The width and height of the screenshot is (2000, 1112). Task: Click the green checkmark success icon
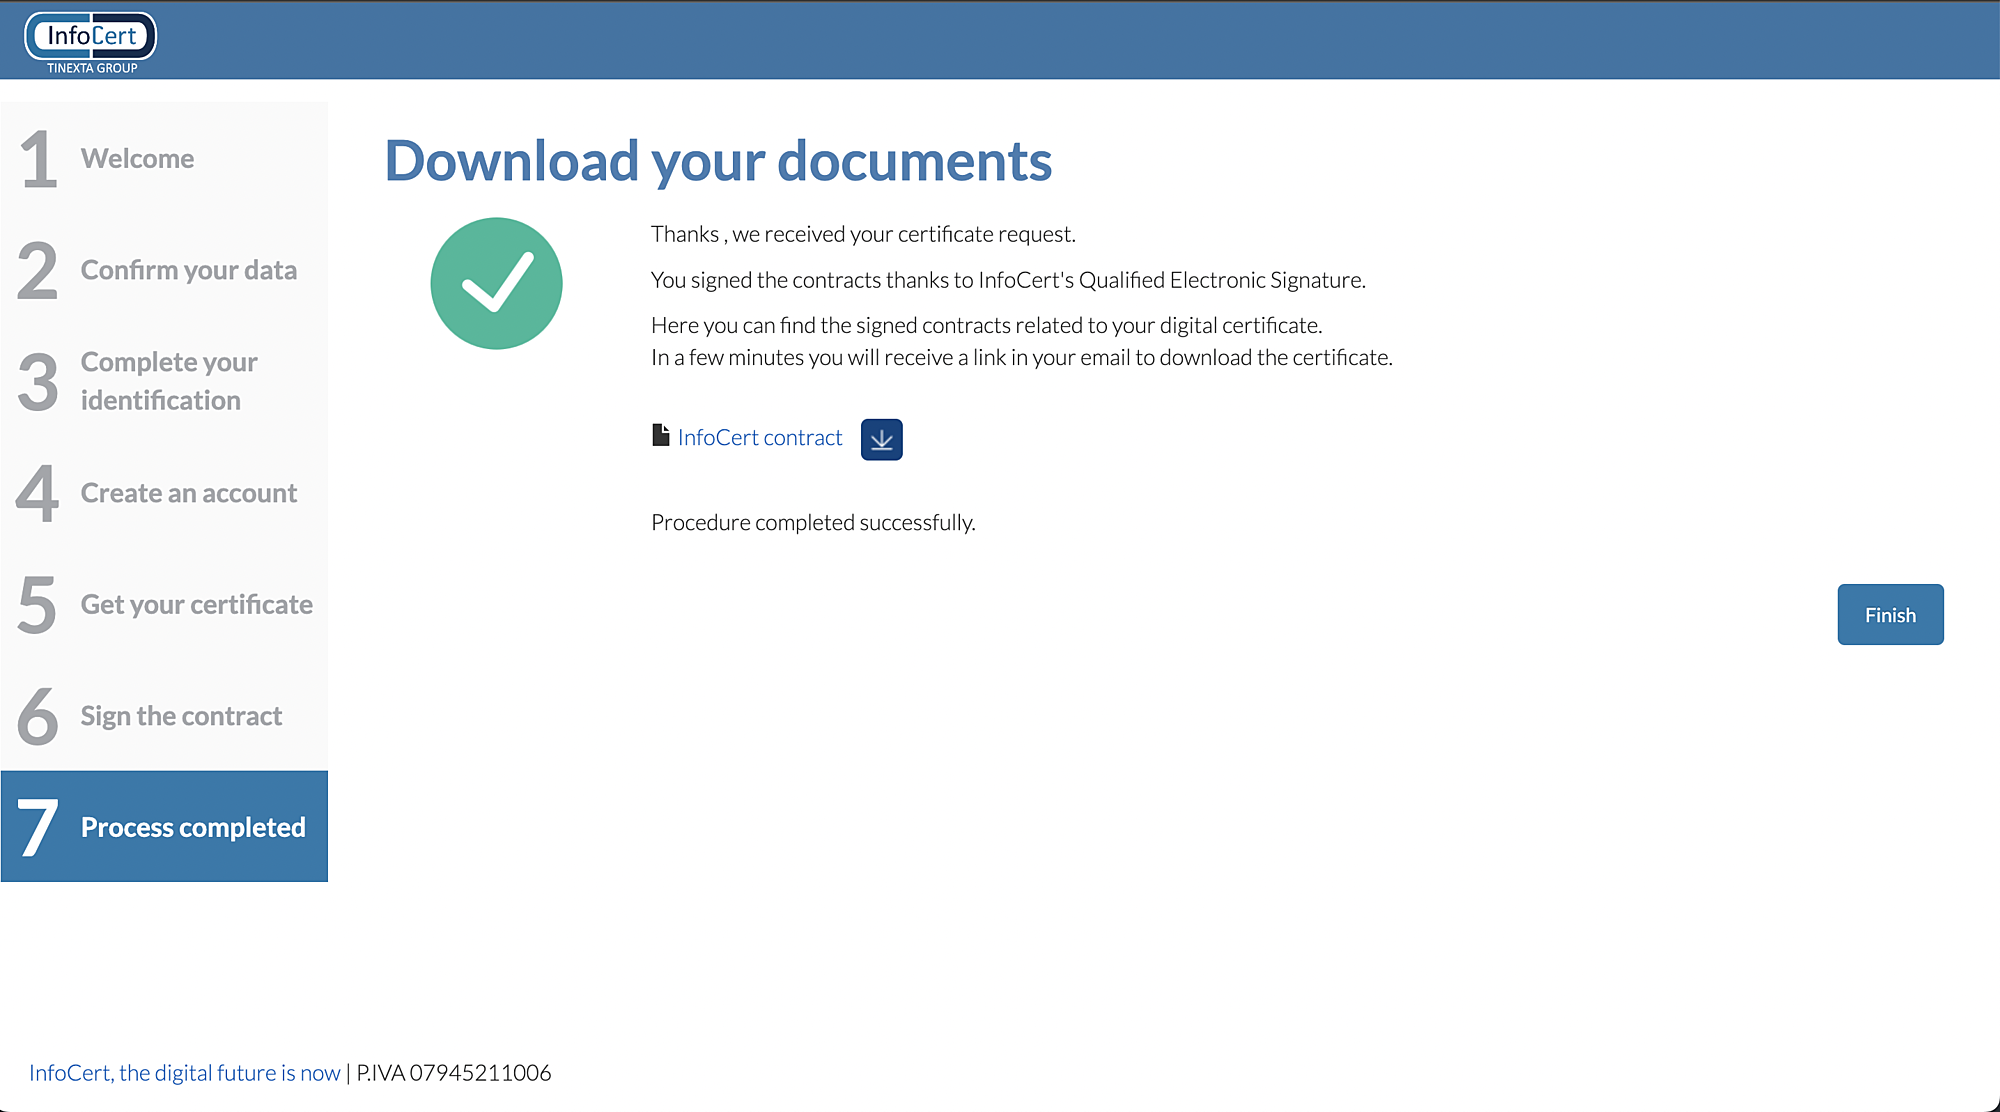tap(496, 284)
